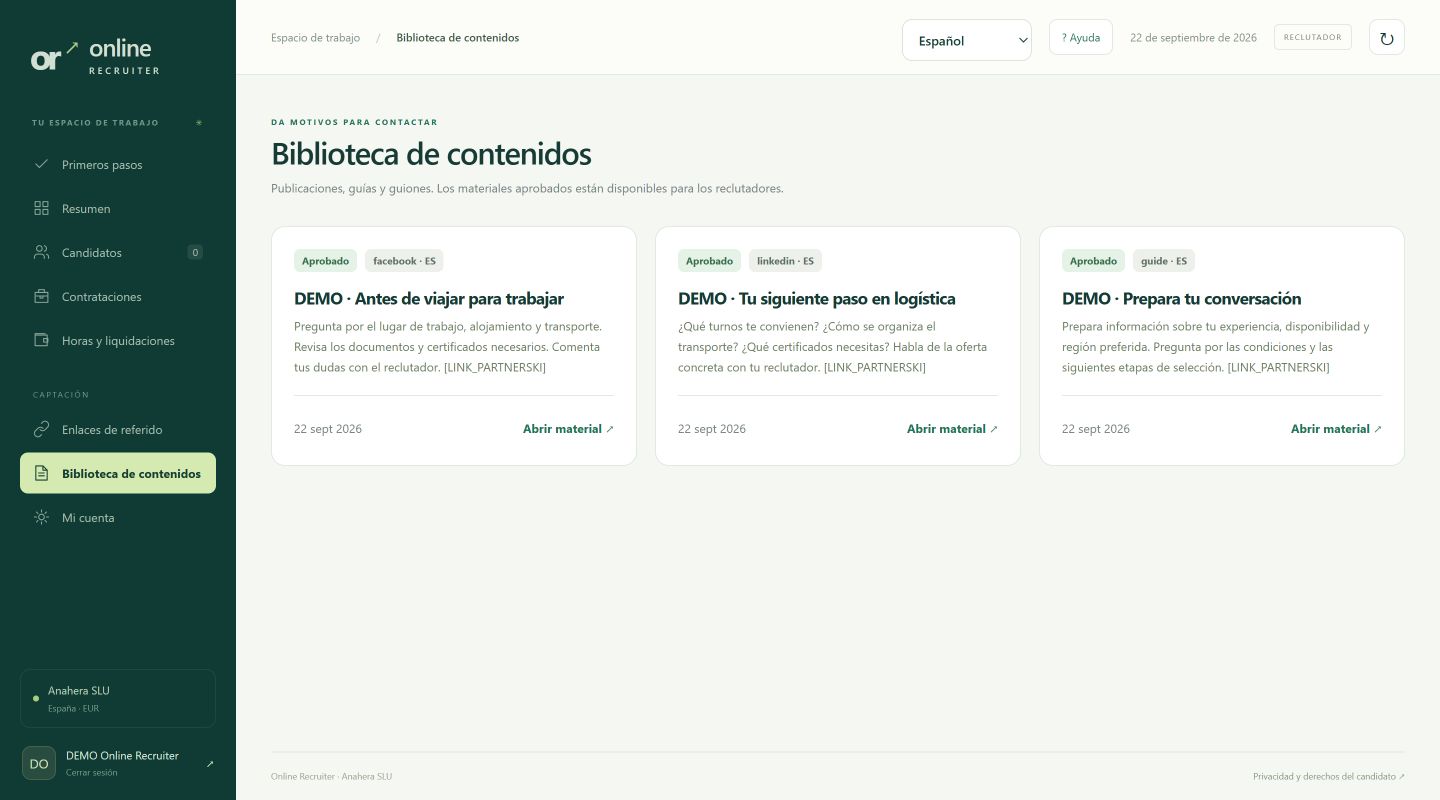Click the DO user avatar
1440x800 pixels.
[39, 763]
